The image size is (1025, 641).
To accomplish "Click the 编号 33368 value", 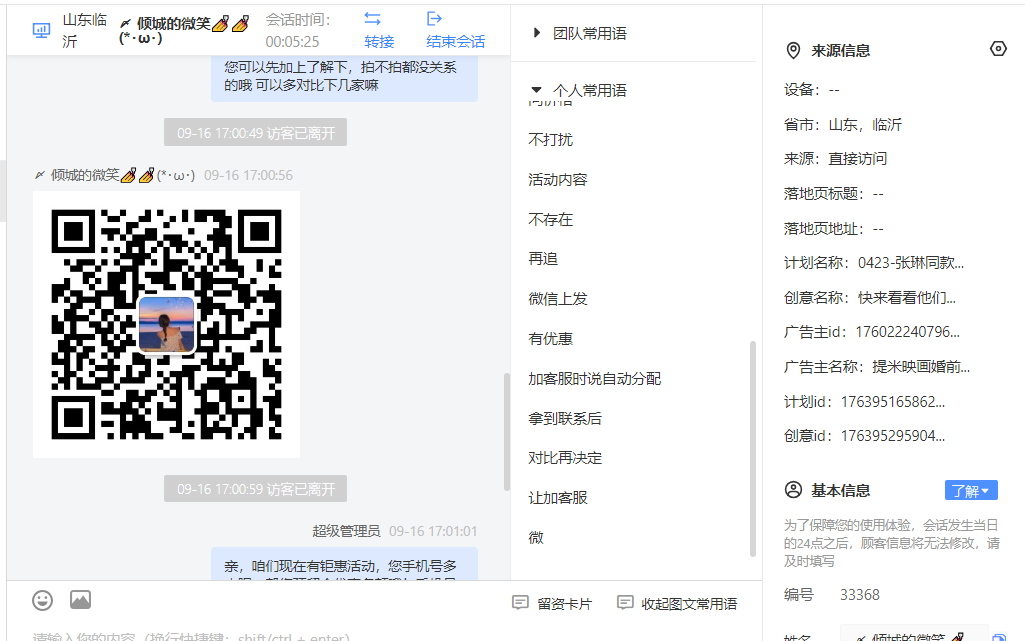I will click(860, 595).
